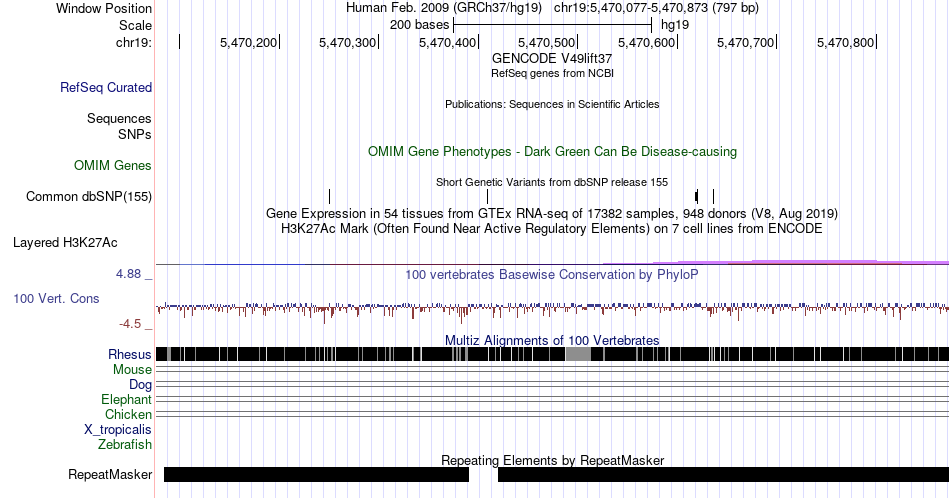Click the X_tropicalis species label
This screenshot has width=950, height=498.
click(x=118, y=430)
